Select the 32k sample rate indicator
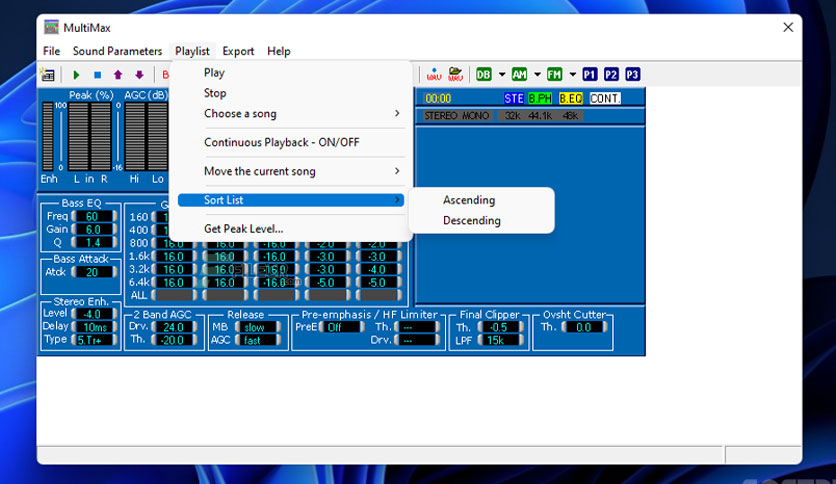This screenshot has height=484, width=836. pos(512,116)
